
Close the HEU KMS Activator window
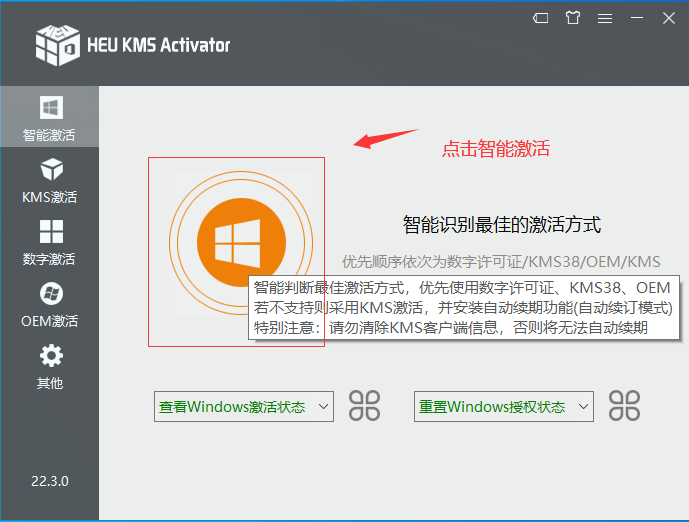[x=669, y=18]
